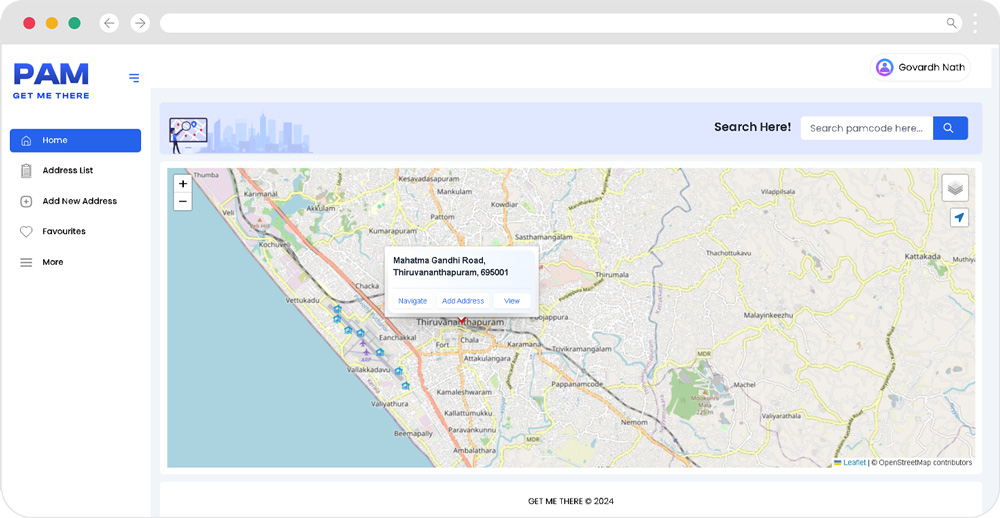Viewport: 1000px width, 518px height.
Task: Click the plus icon beside Add New Address
Action: point(26,201)
